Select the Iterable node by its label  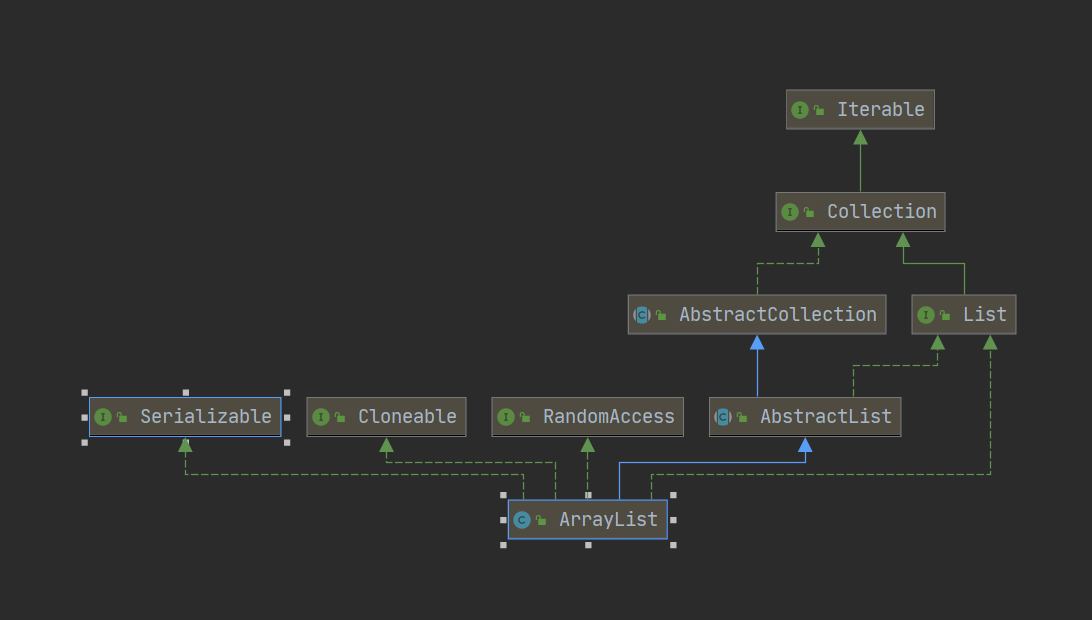point(880,110)
